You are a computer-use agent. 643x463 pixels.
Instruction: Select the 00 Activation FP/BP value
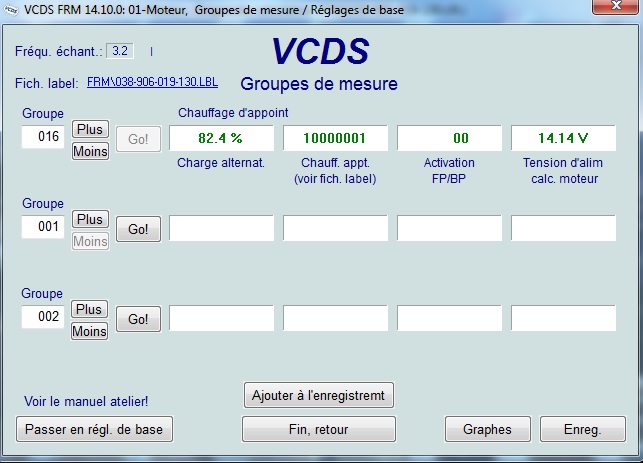(449, 138)
